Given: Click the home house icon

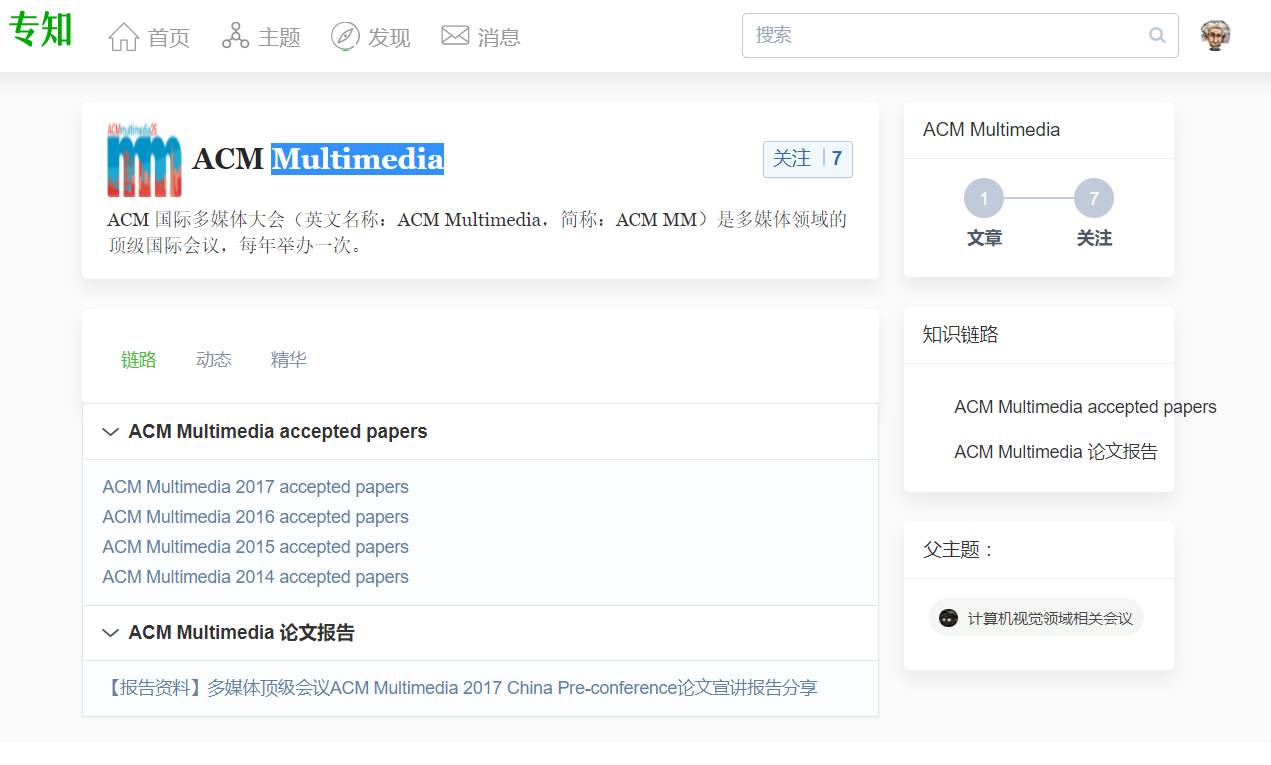Looking at the screenshot, I should [x=124, y=37].
